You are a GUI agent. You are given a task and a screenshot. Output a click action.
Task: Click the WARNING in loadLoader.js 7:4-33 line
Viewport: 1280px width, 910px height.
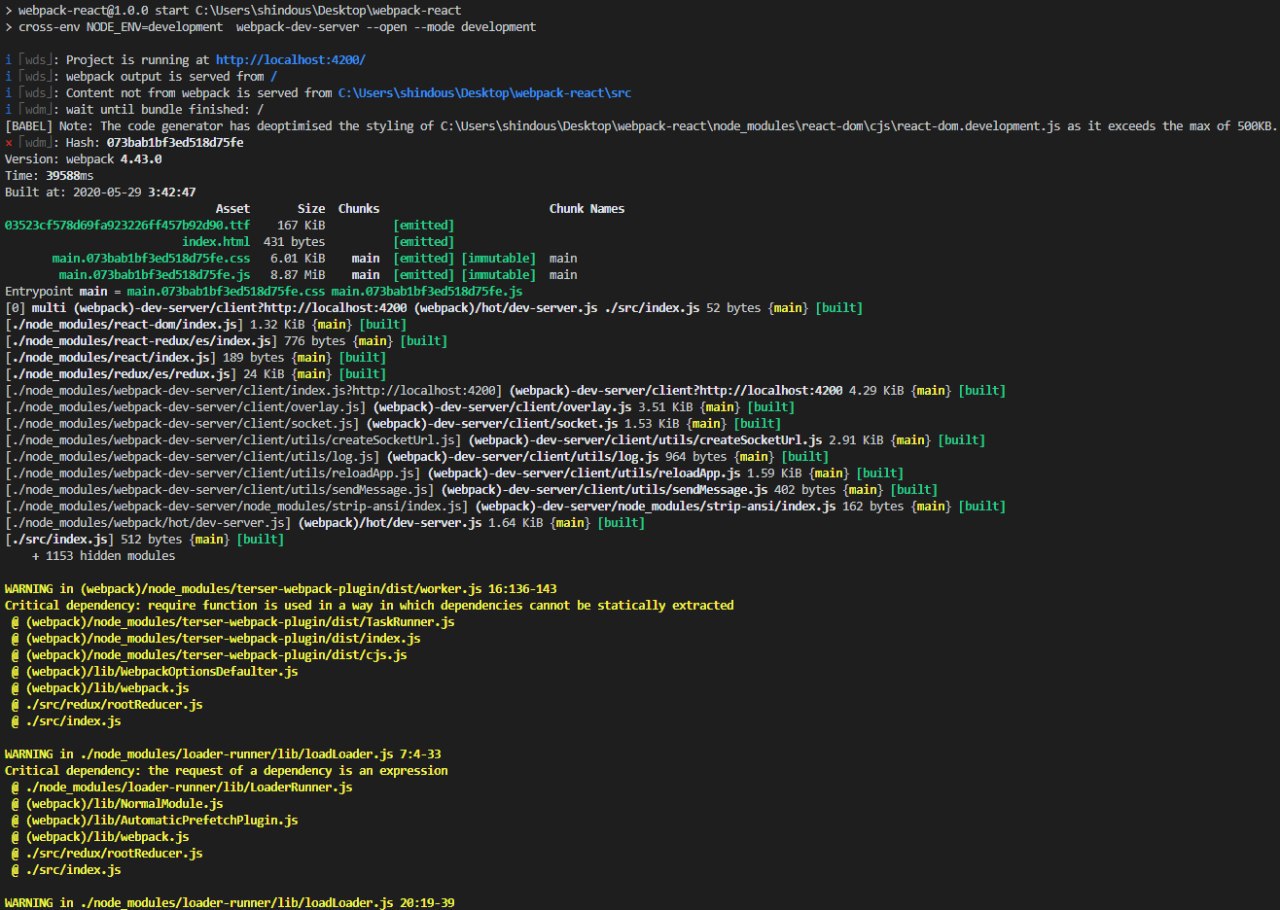tap(223, 755)
